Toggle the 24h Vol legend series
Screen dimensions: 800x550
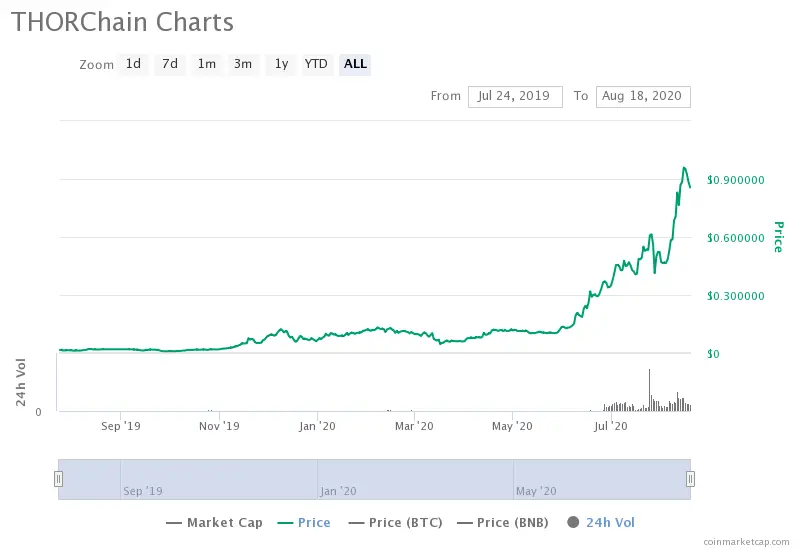click(x=602, y=523)
